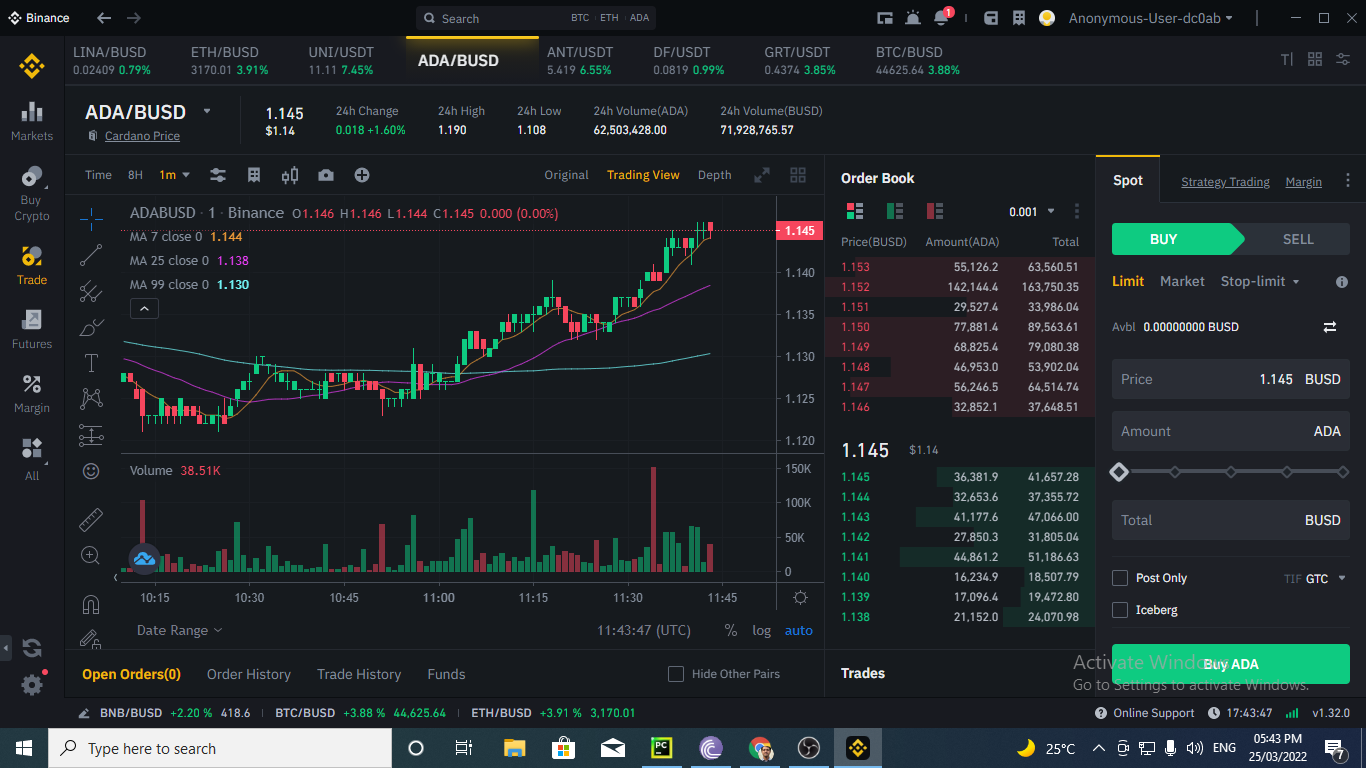Screen dimensions: 1366x768
Task: Open the Markets section in left sidebar
Action: click(31, 120)
